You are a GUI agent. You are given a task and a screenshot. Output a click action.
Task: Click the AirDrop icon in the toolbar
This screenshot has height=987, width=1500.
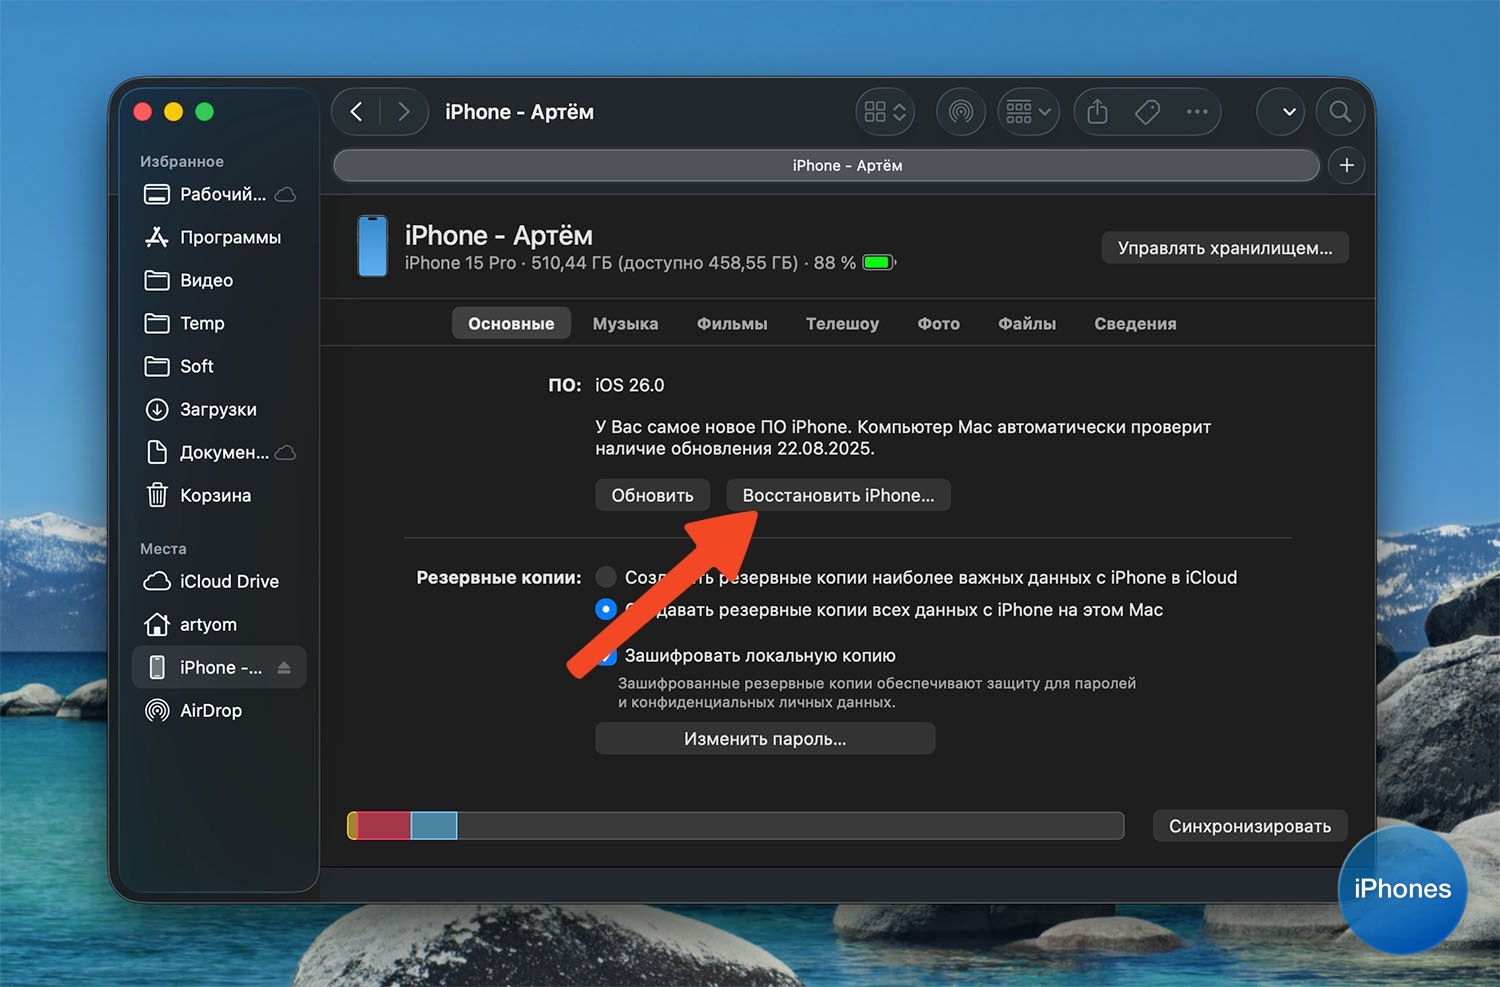pyautogui.click(x=960, y=112)
